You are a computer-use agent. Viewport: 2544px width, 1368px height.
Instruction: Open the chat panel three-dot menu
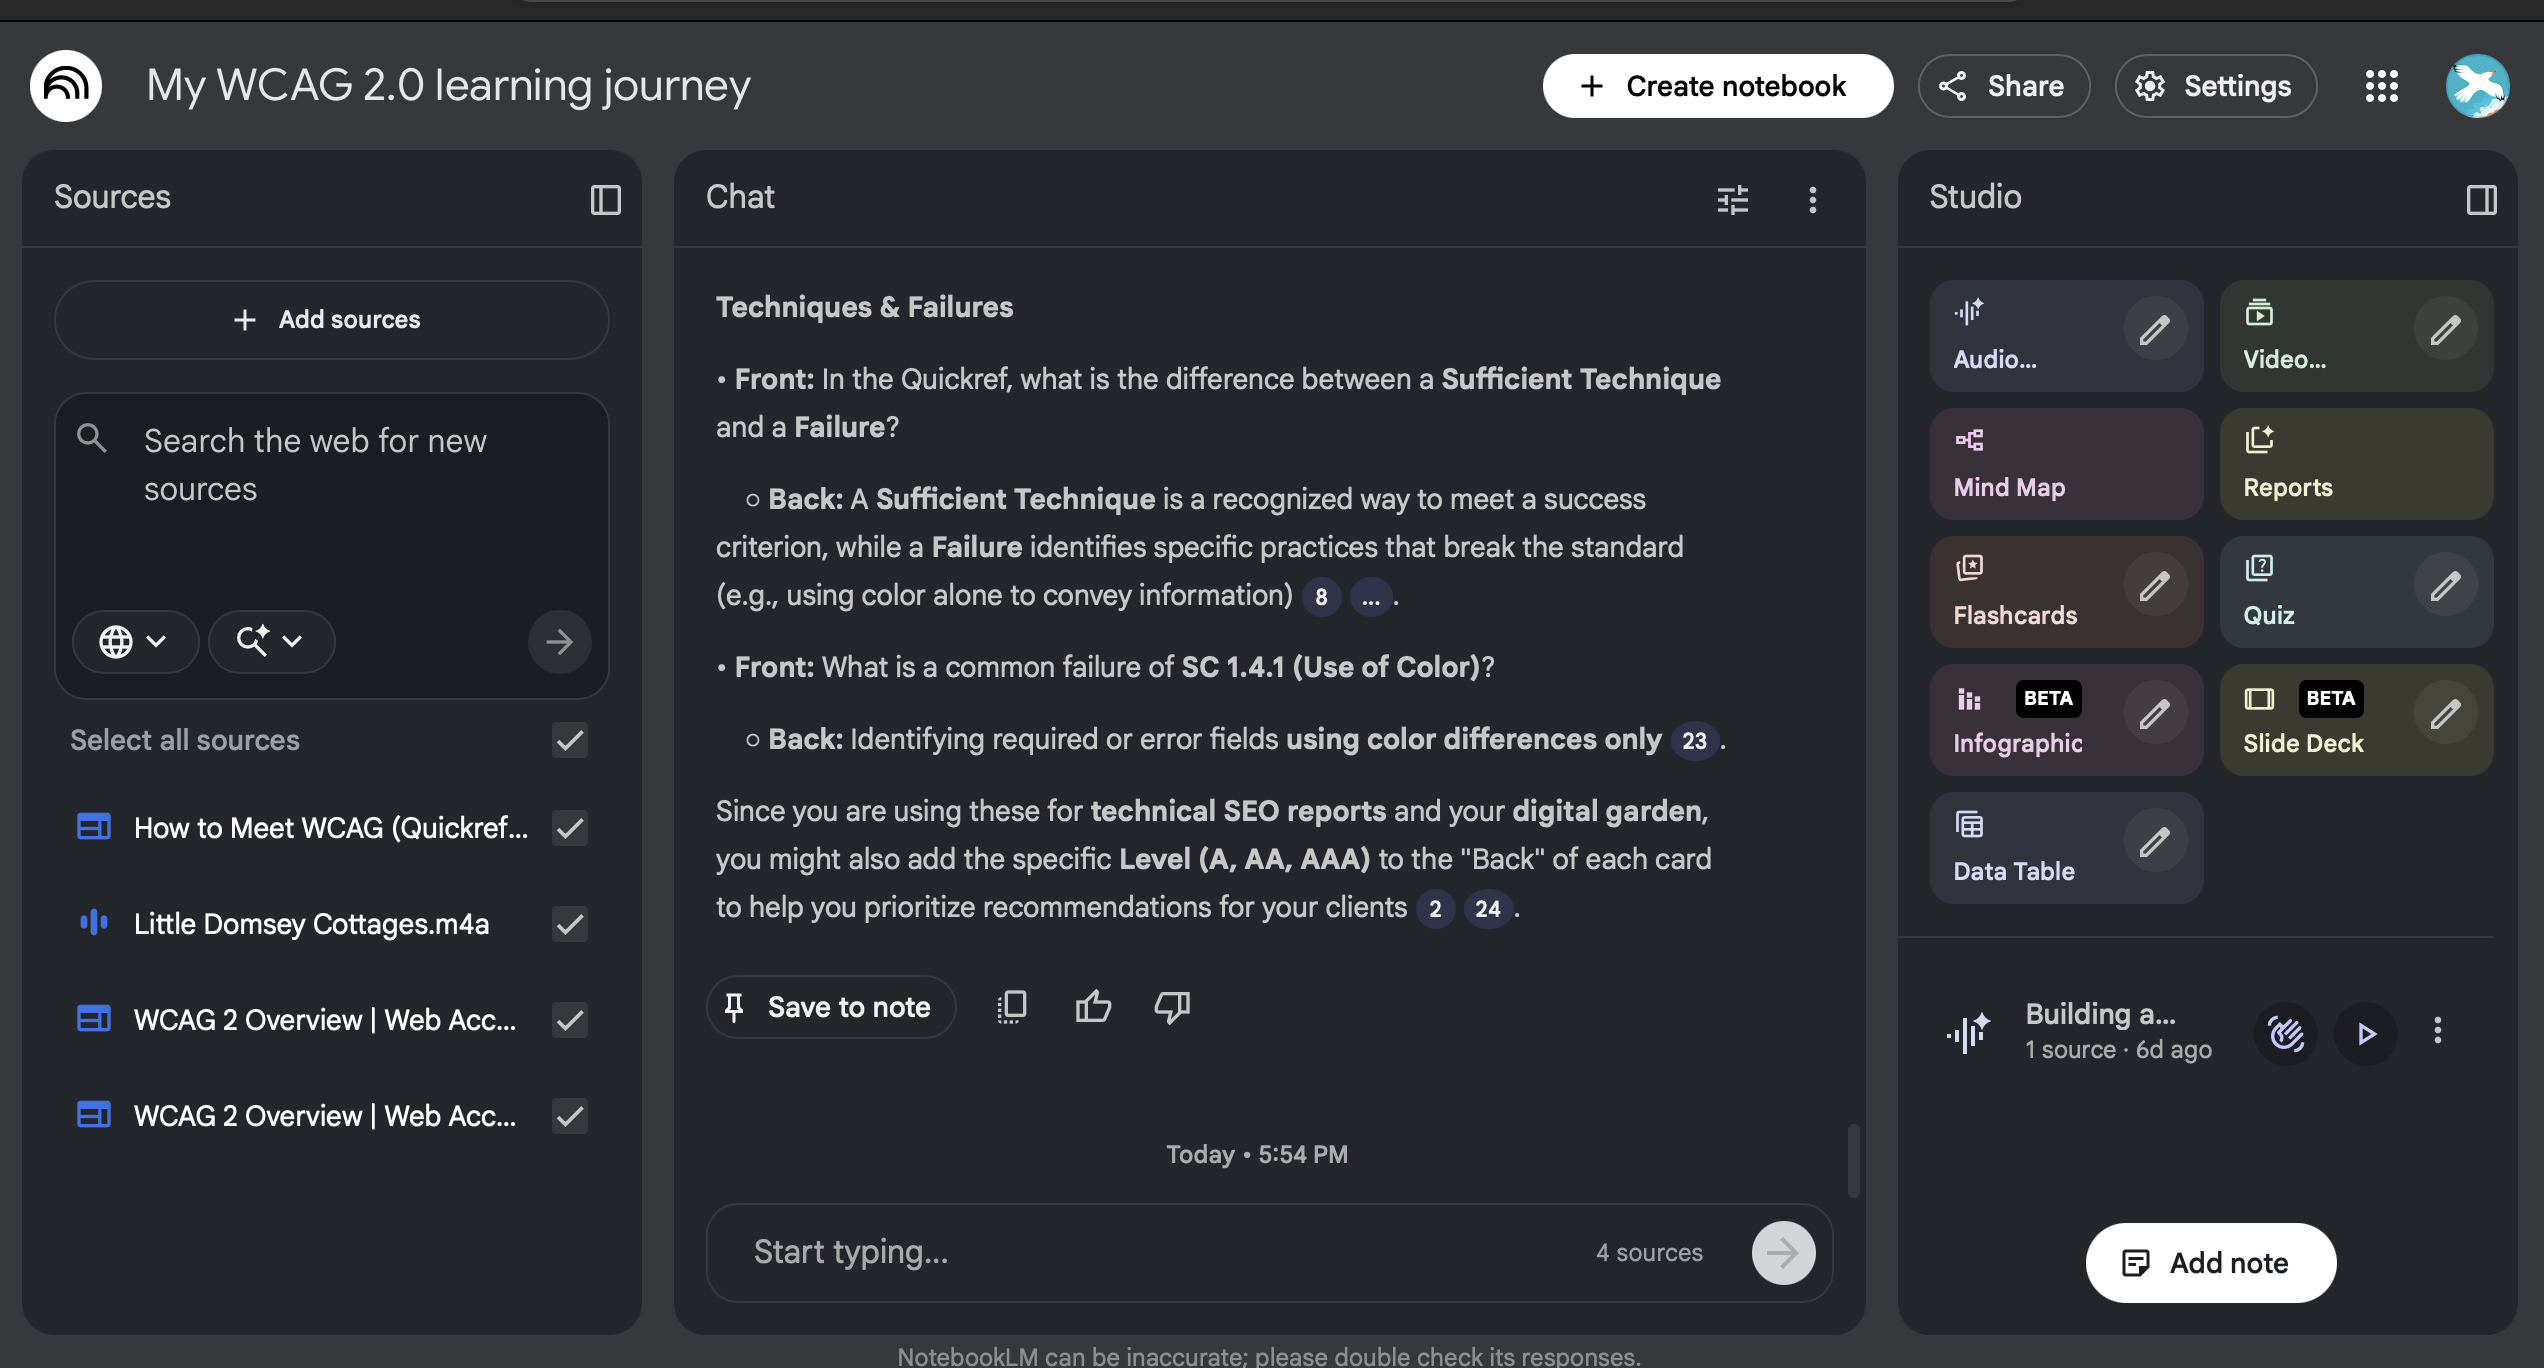pyautogui.click(x=1812, y=200)
